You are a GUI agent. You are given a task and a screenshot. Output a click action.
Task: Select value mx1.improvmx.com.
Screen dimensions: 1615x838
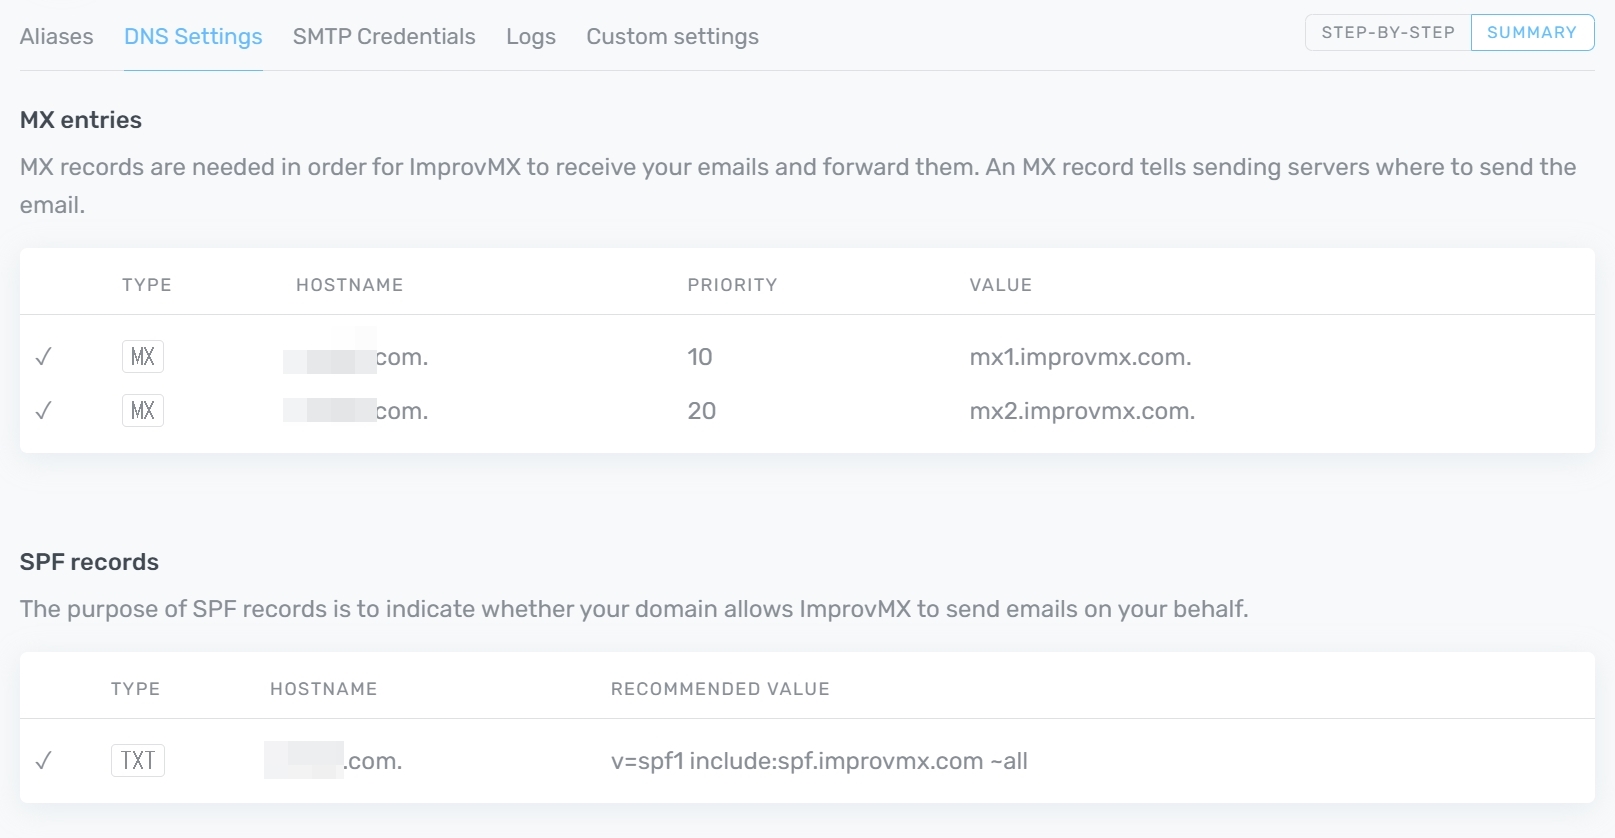(x=1080, y=357)
